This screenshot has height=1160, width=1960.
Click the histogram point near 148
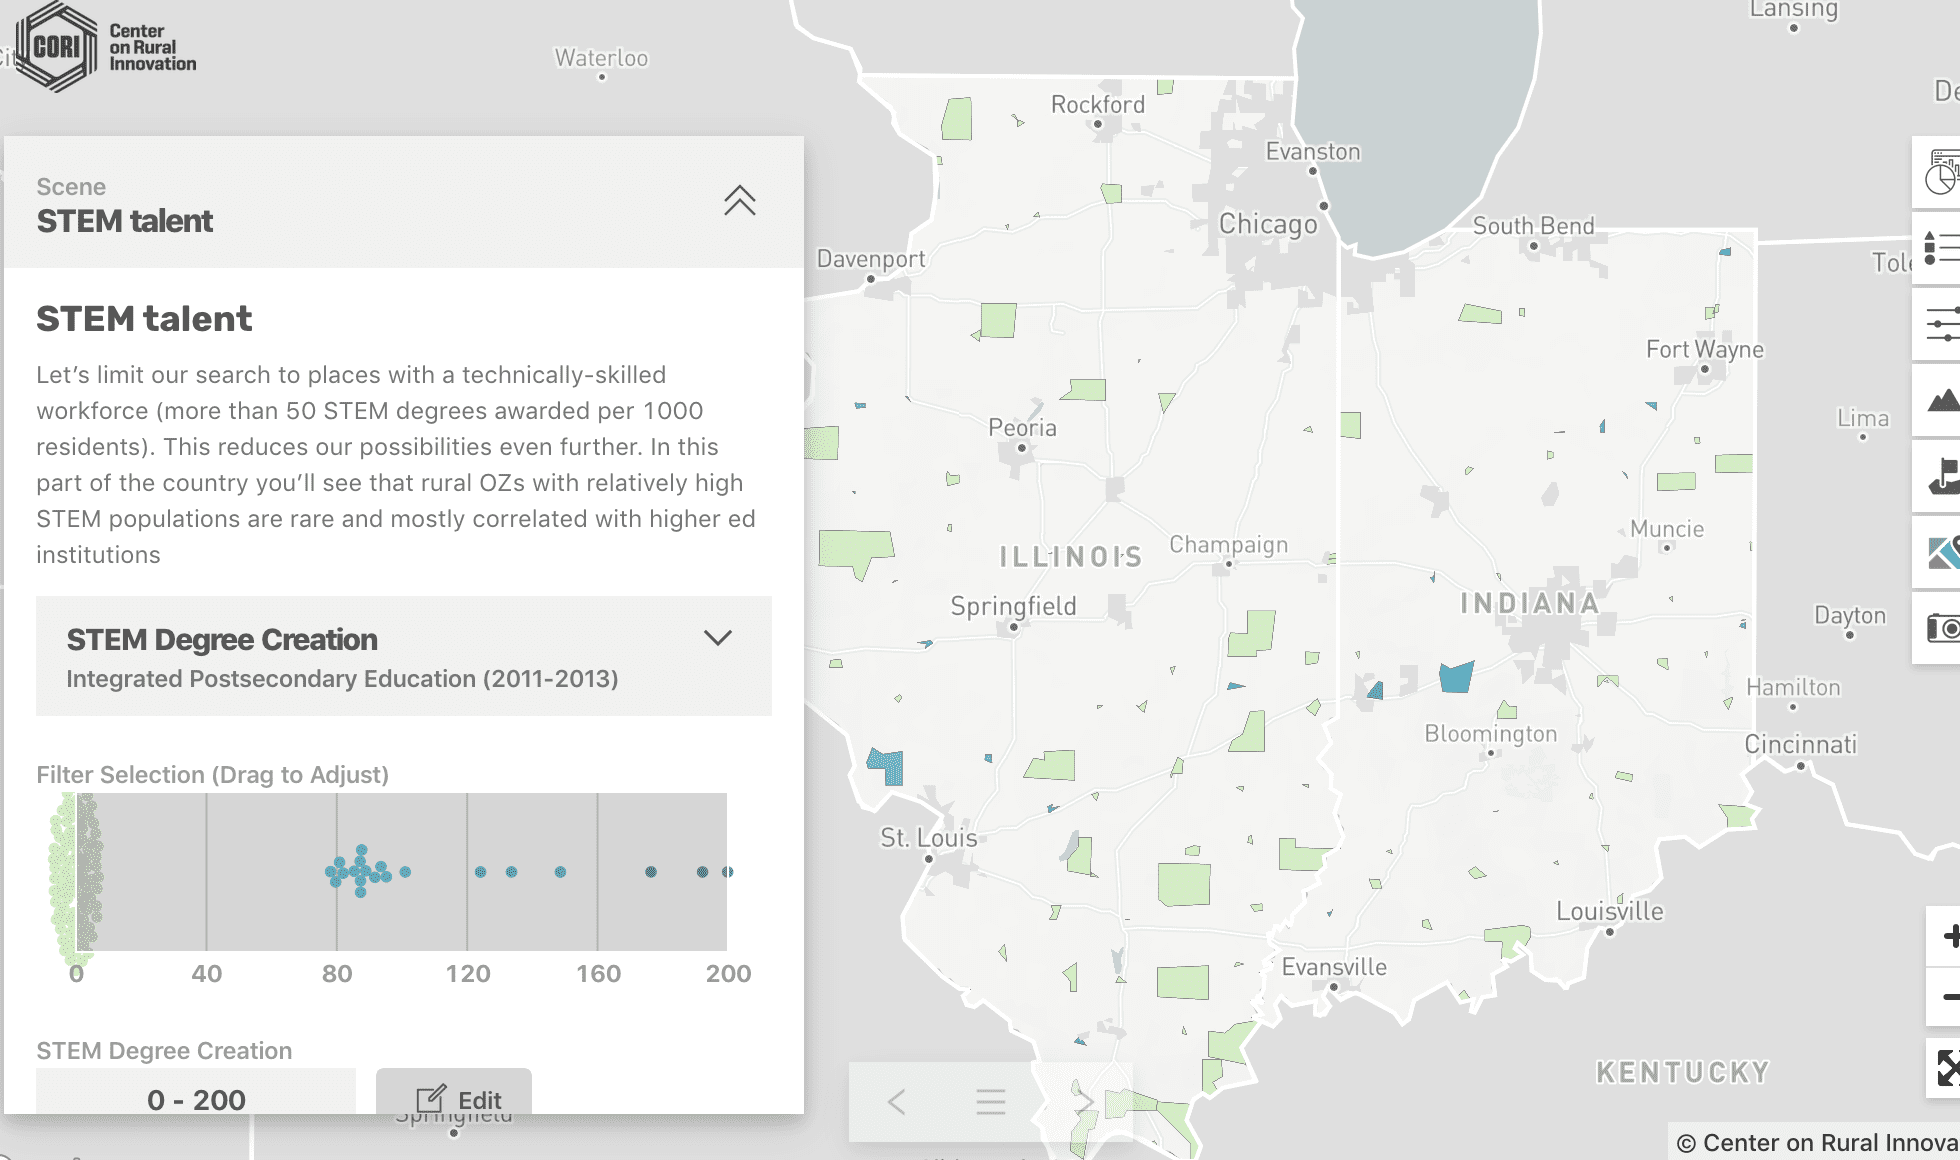click(x=560, y=872)
